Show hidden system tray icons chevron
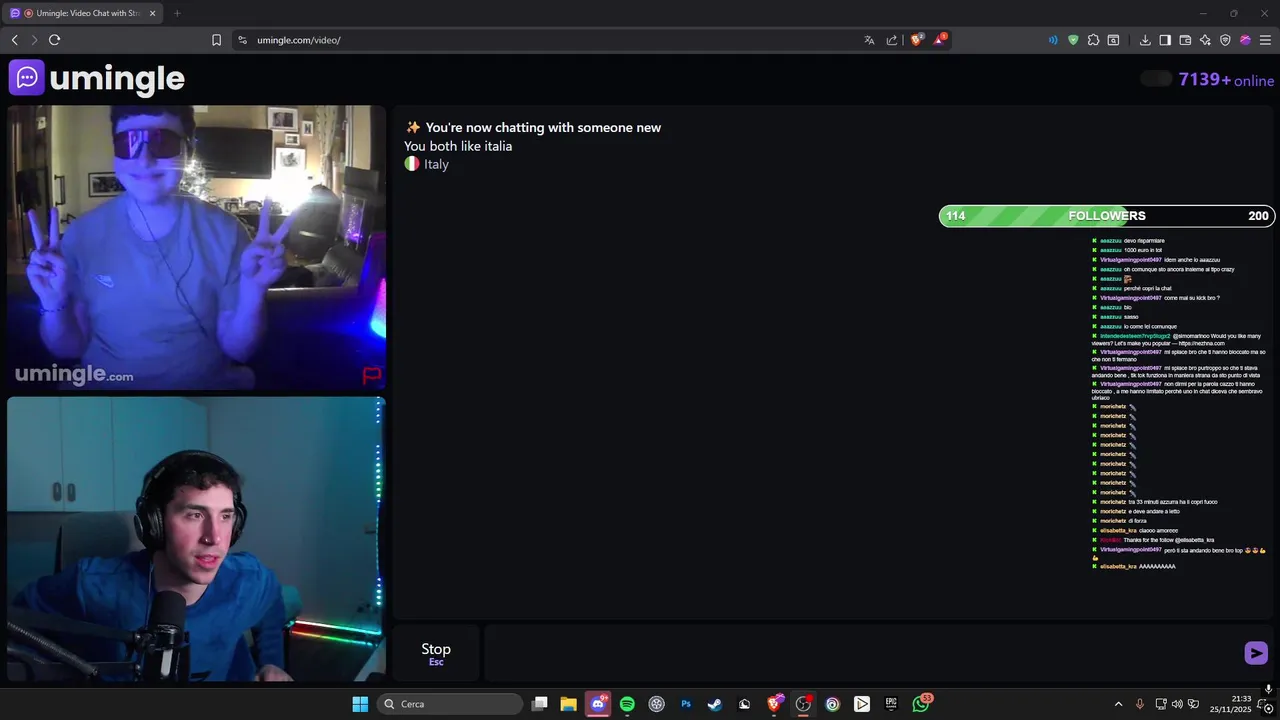The height and width of the screenshot is (720, 1280). [x=1117, y=704]
